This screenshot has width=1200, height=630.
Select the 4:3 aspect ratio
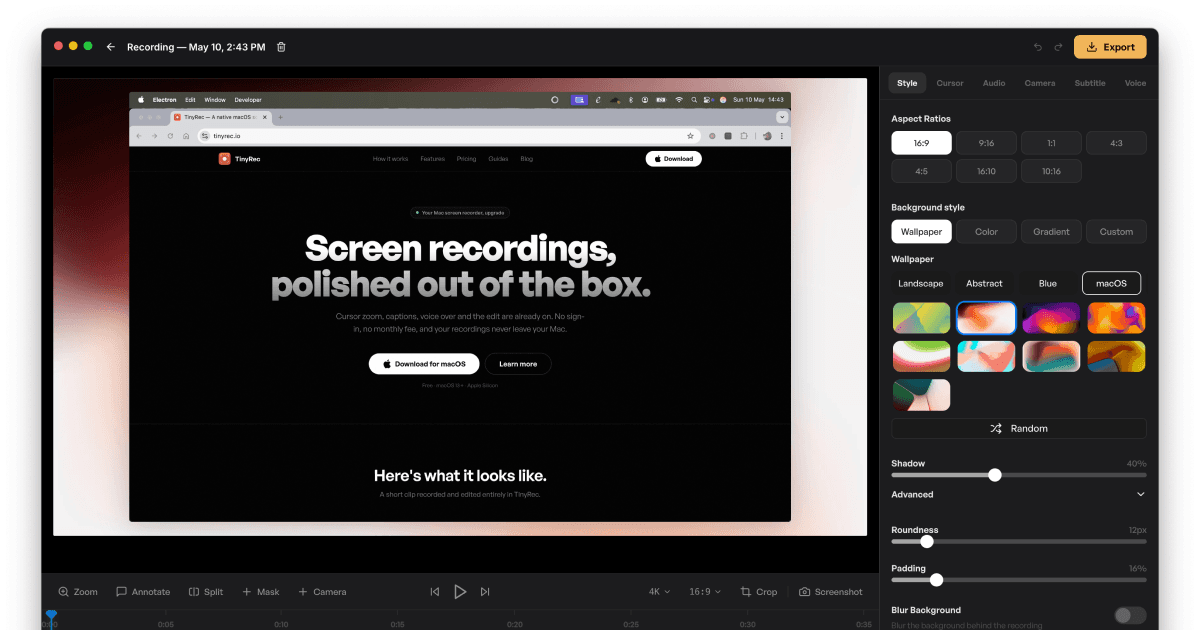(x=1116, y=143)
